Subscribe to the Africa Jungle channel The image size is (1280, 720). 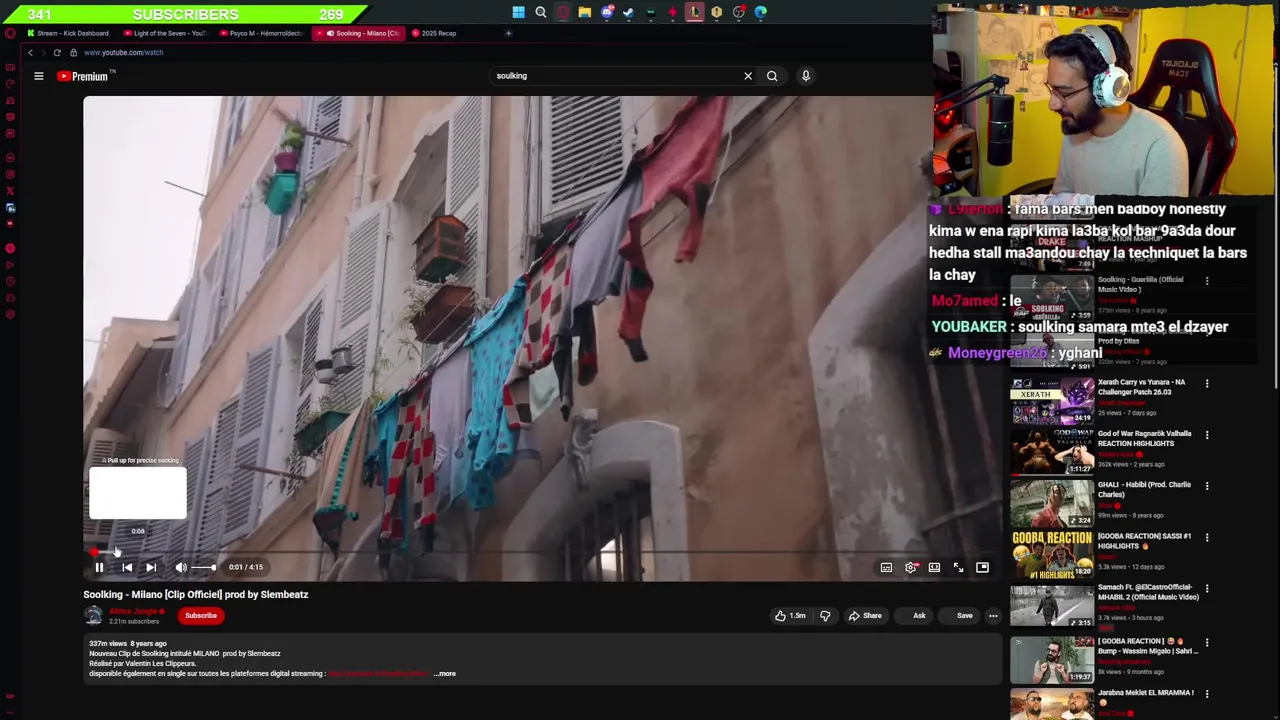click(x=200, y=616)
